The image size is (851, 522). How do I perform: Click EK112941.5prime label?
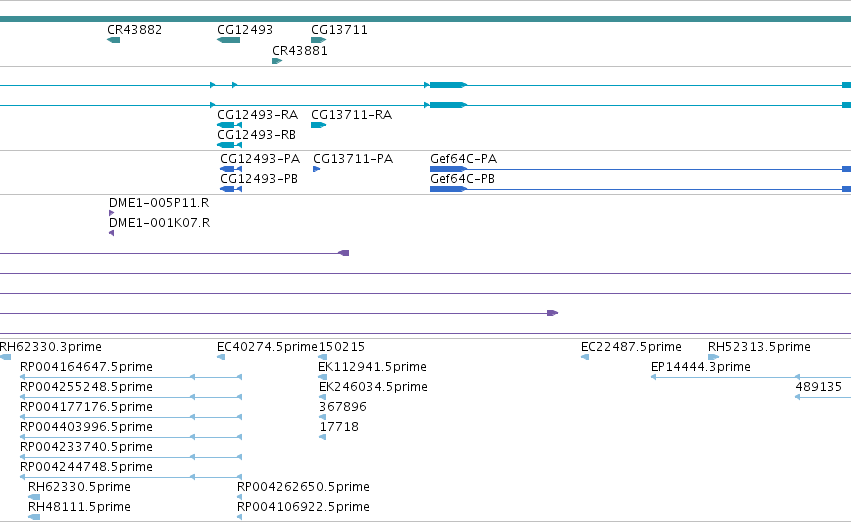[372, 367]
